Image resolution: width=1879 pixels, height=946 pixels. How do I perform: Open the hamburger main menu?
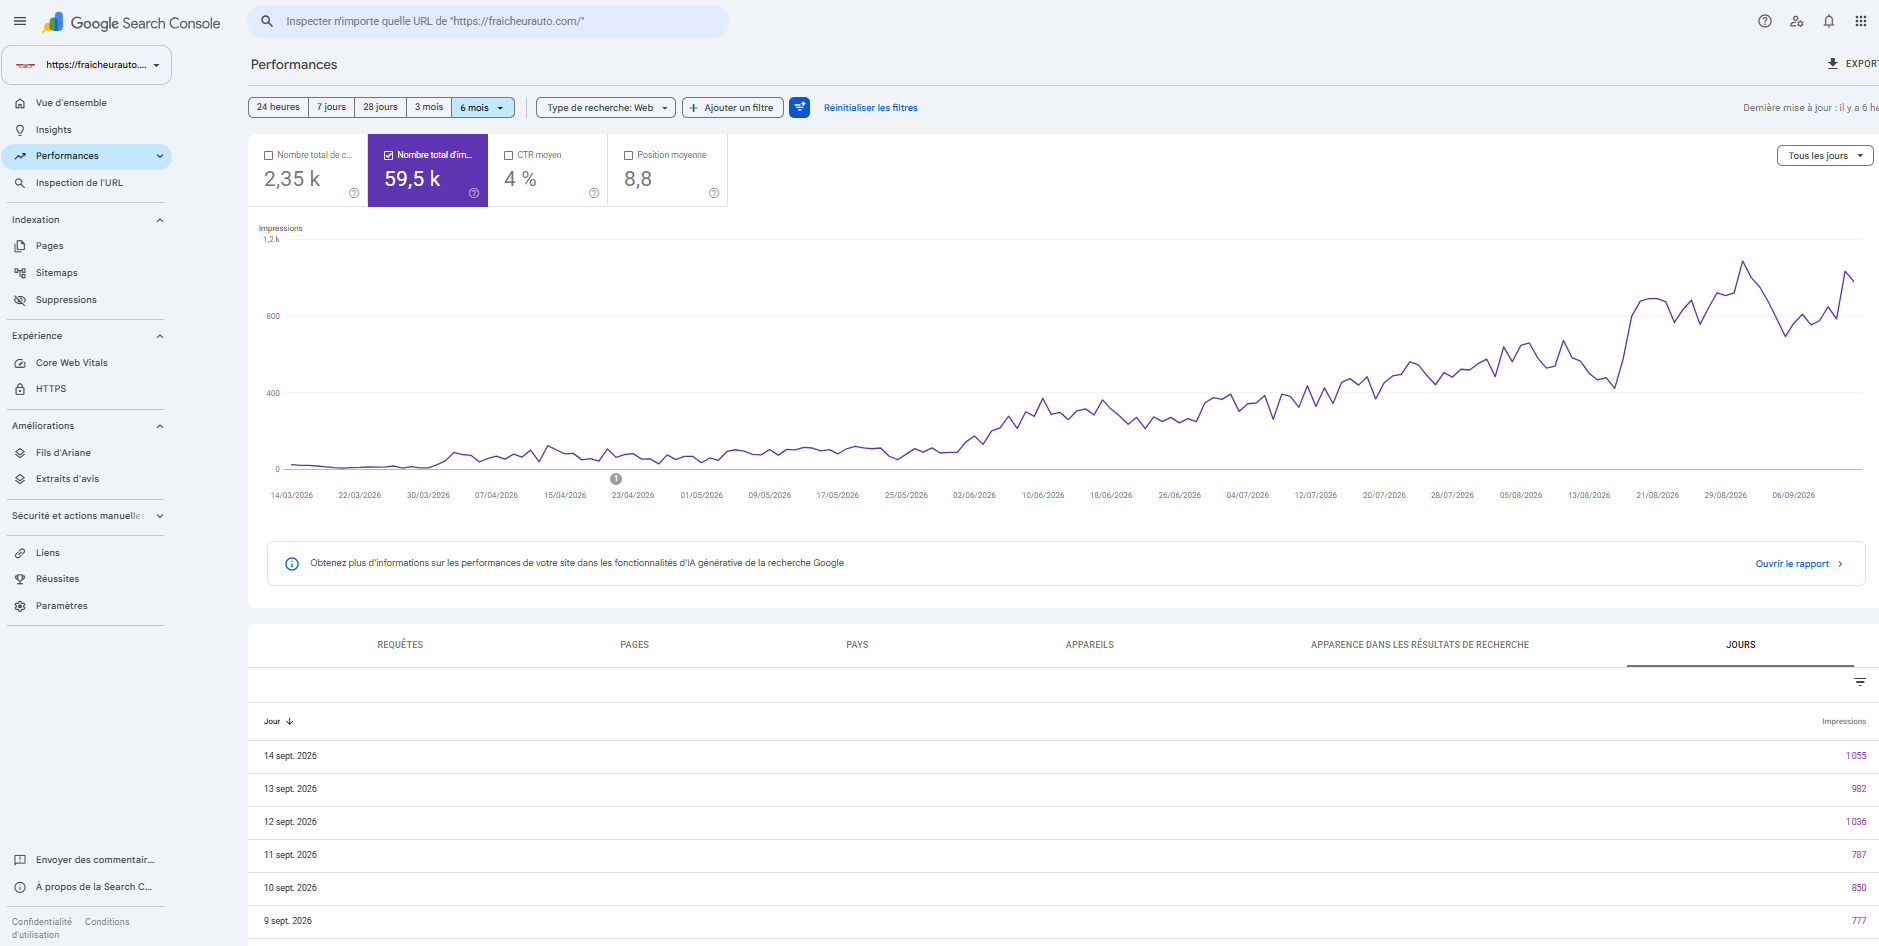pos(20,21)
